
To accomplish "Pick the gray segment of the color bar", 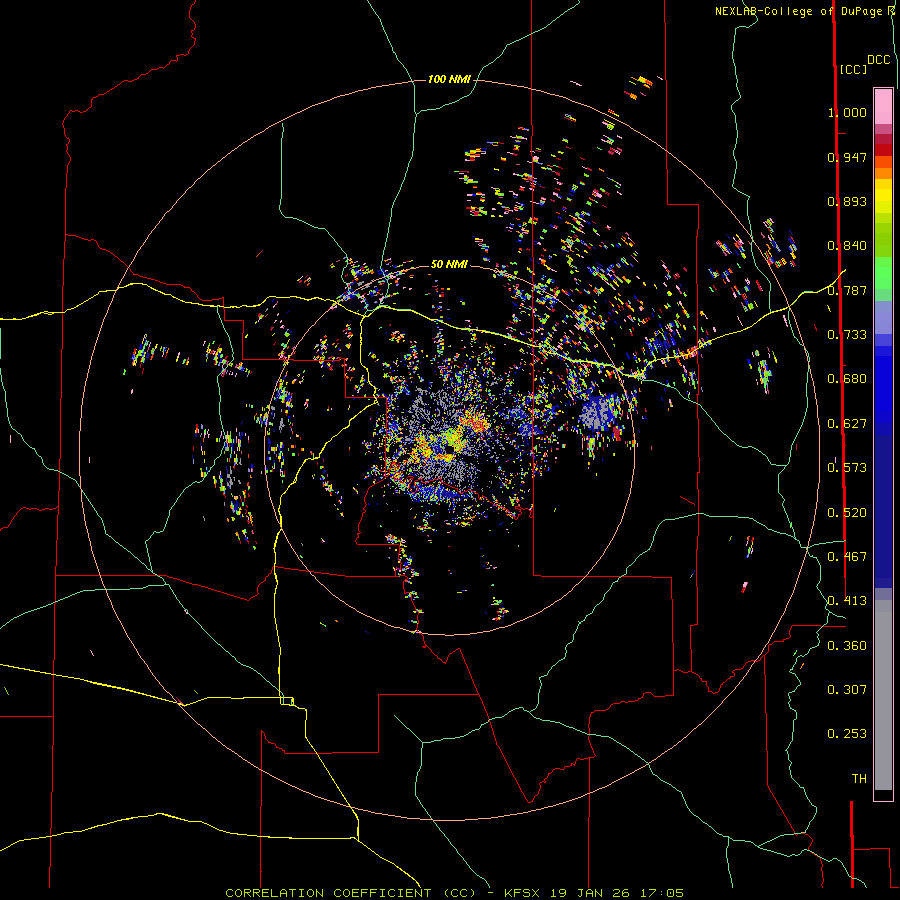I will pos(883,695).
